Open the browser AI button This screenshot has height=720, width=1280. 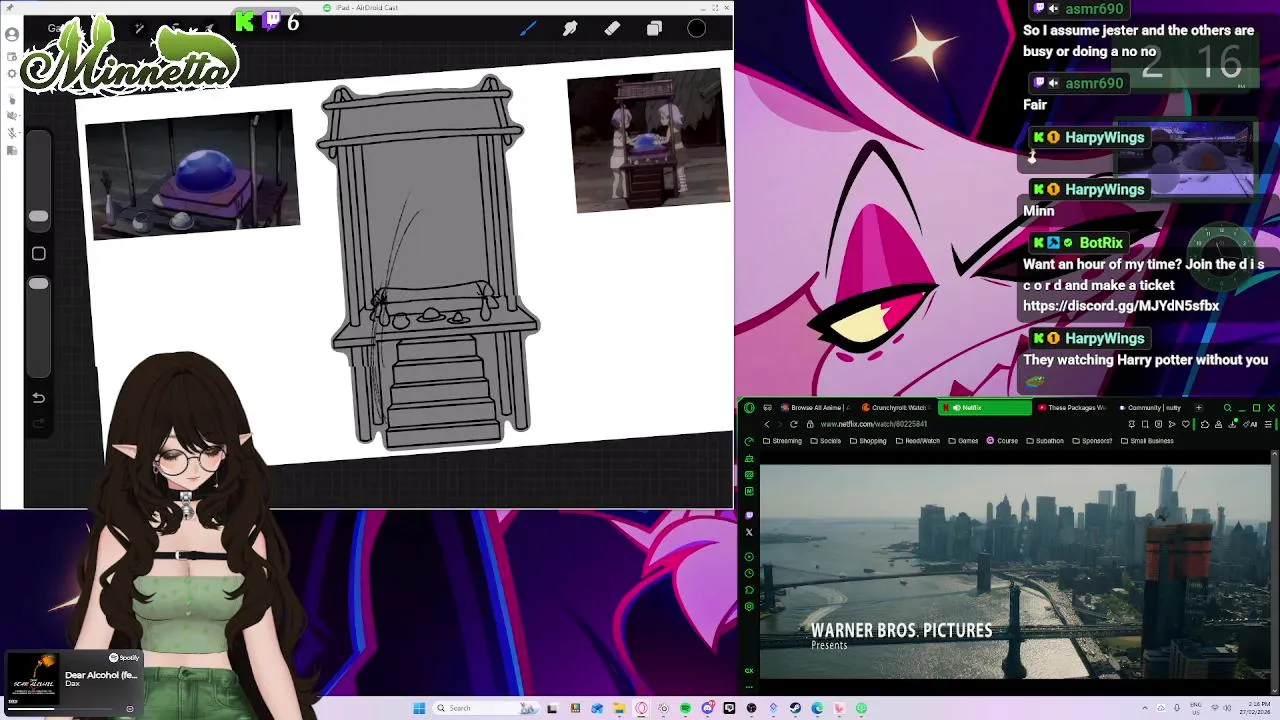[x=1251, y=424]
